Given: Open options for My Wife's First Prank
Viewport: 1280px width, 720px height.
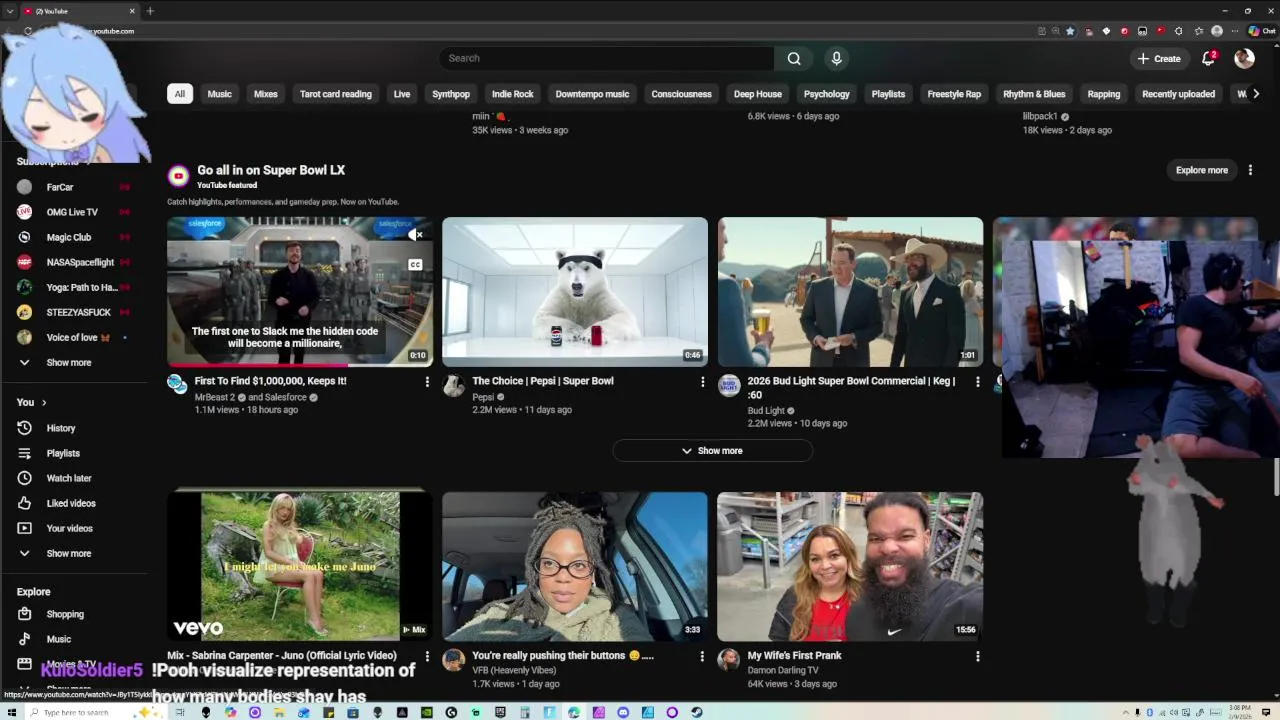Looking at the screenshot, I should [x=977, y=657].
